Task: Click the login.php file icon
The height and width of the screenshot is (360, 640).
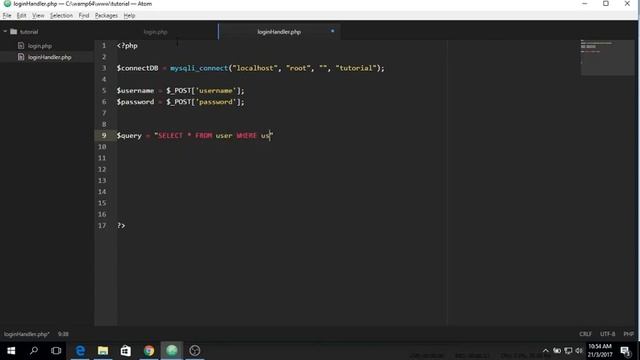Action: tap(21, 46)
